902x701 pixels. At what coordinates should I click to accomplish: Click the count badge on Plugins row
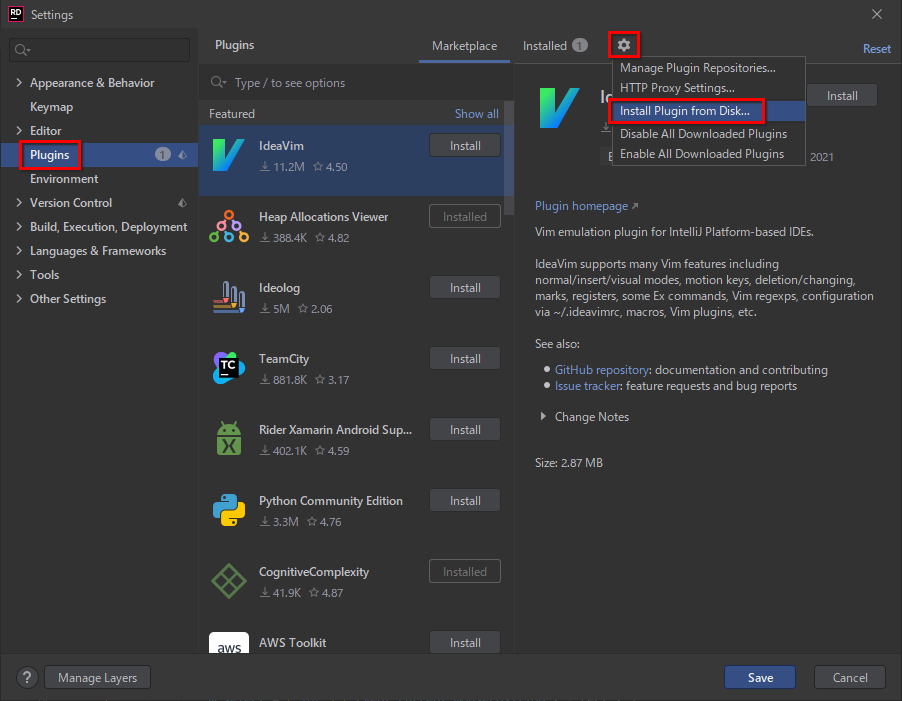[x=163, y=155]
